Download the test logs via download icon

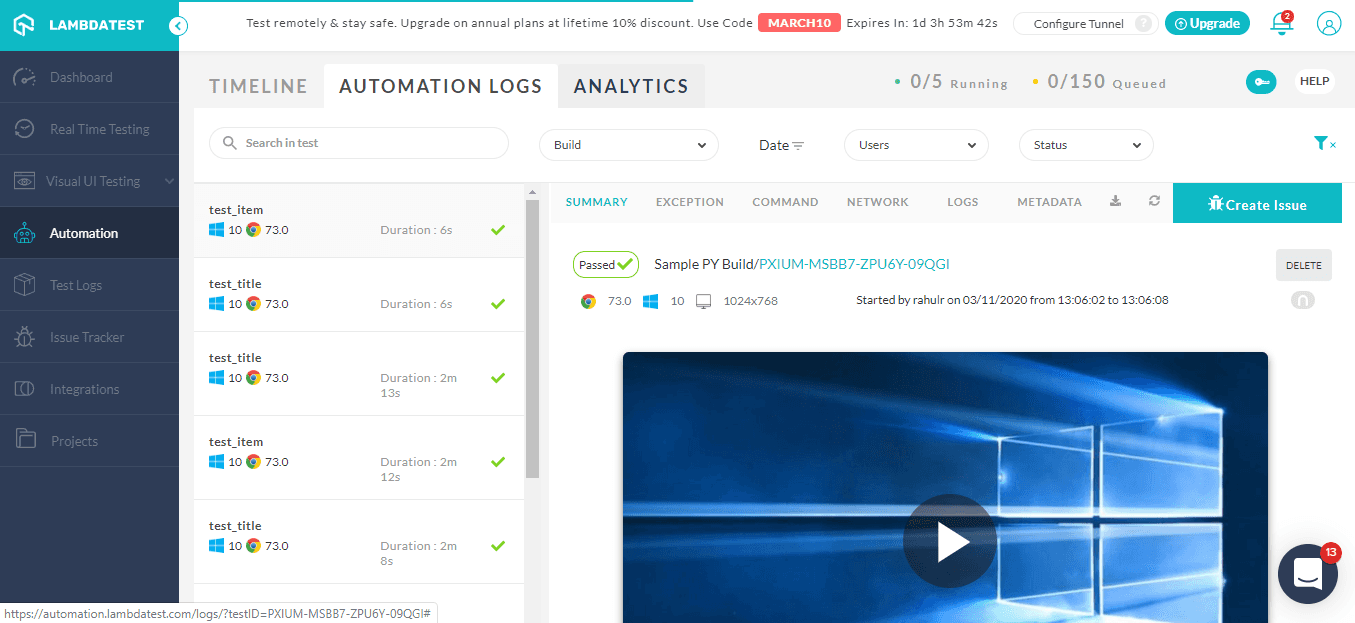pyautogui.click(x=1115, y=201)
